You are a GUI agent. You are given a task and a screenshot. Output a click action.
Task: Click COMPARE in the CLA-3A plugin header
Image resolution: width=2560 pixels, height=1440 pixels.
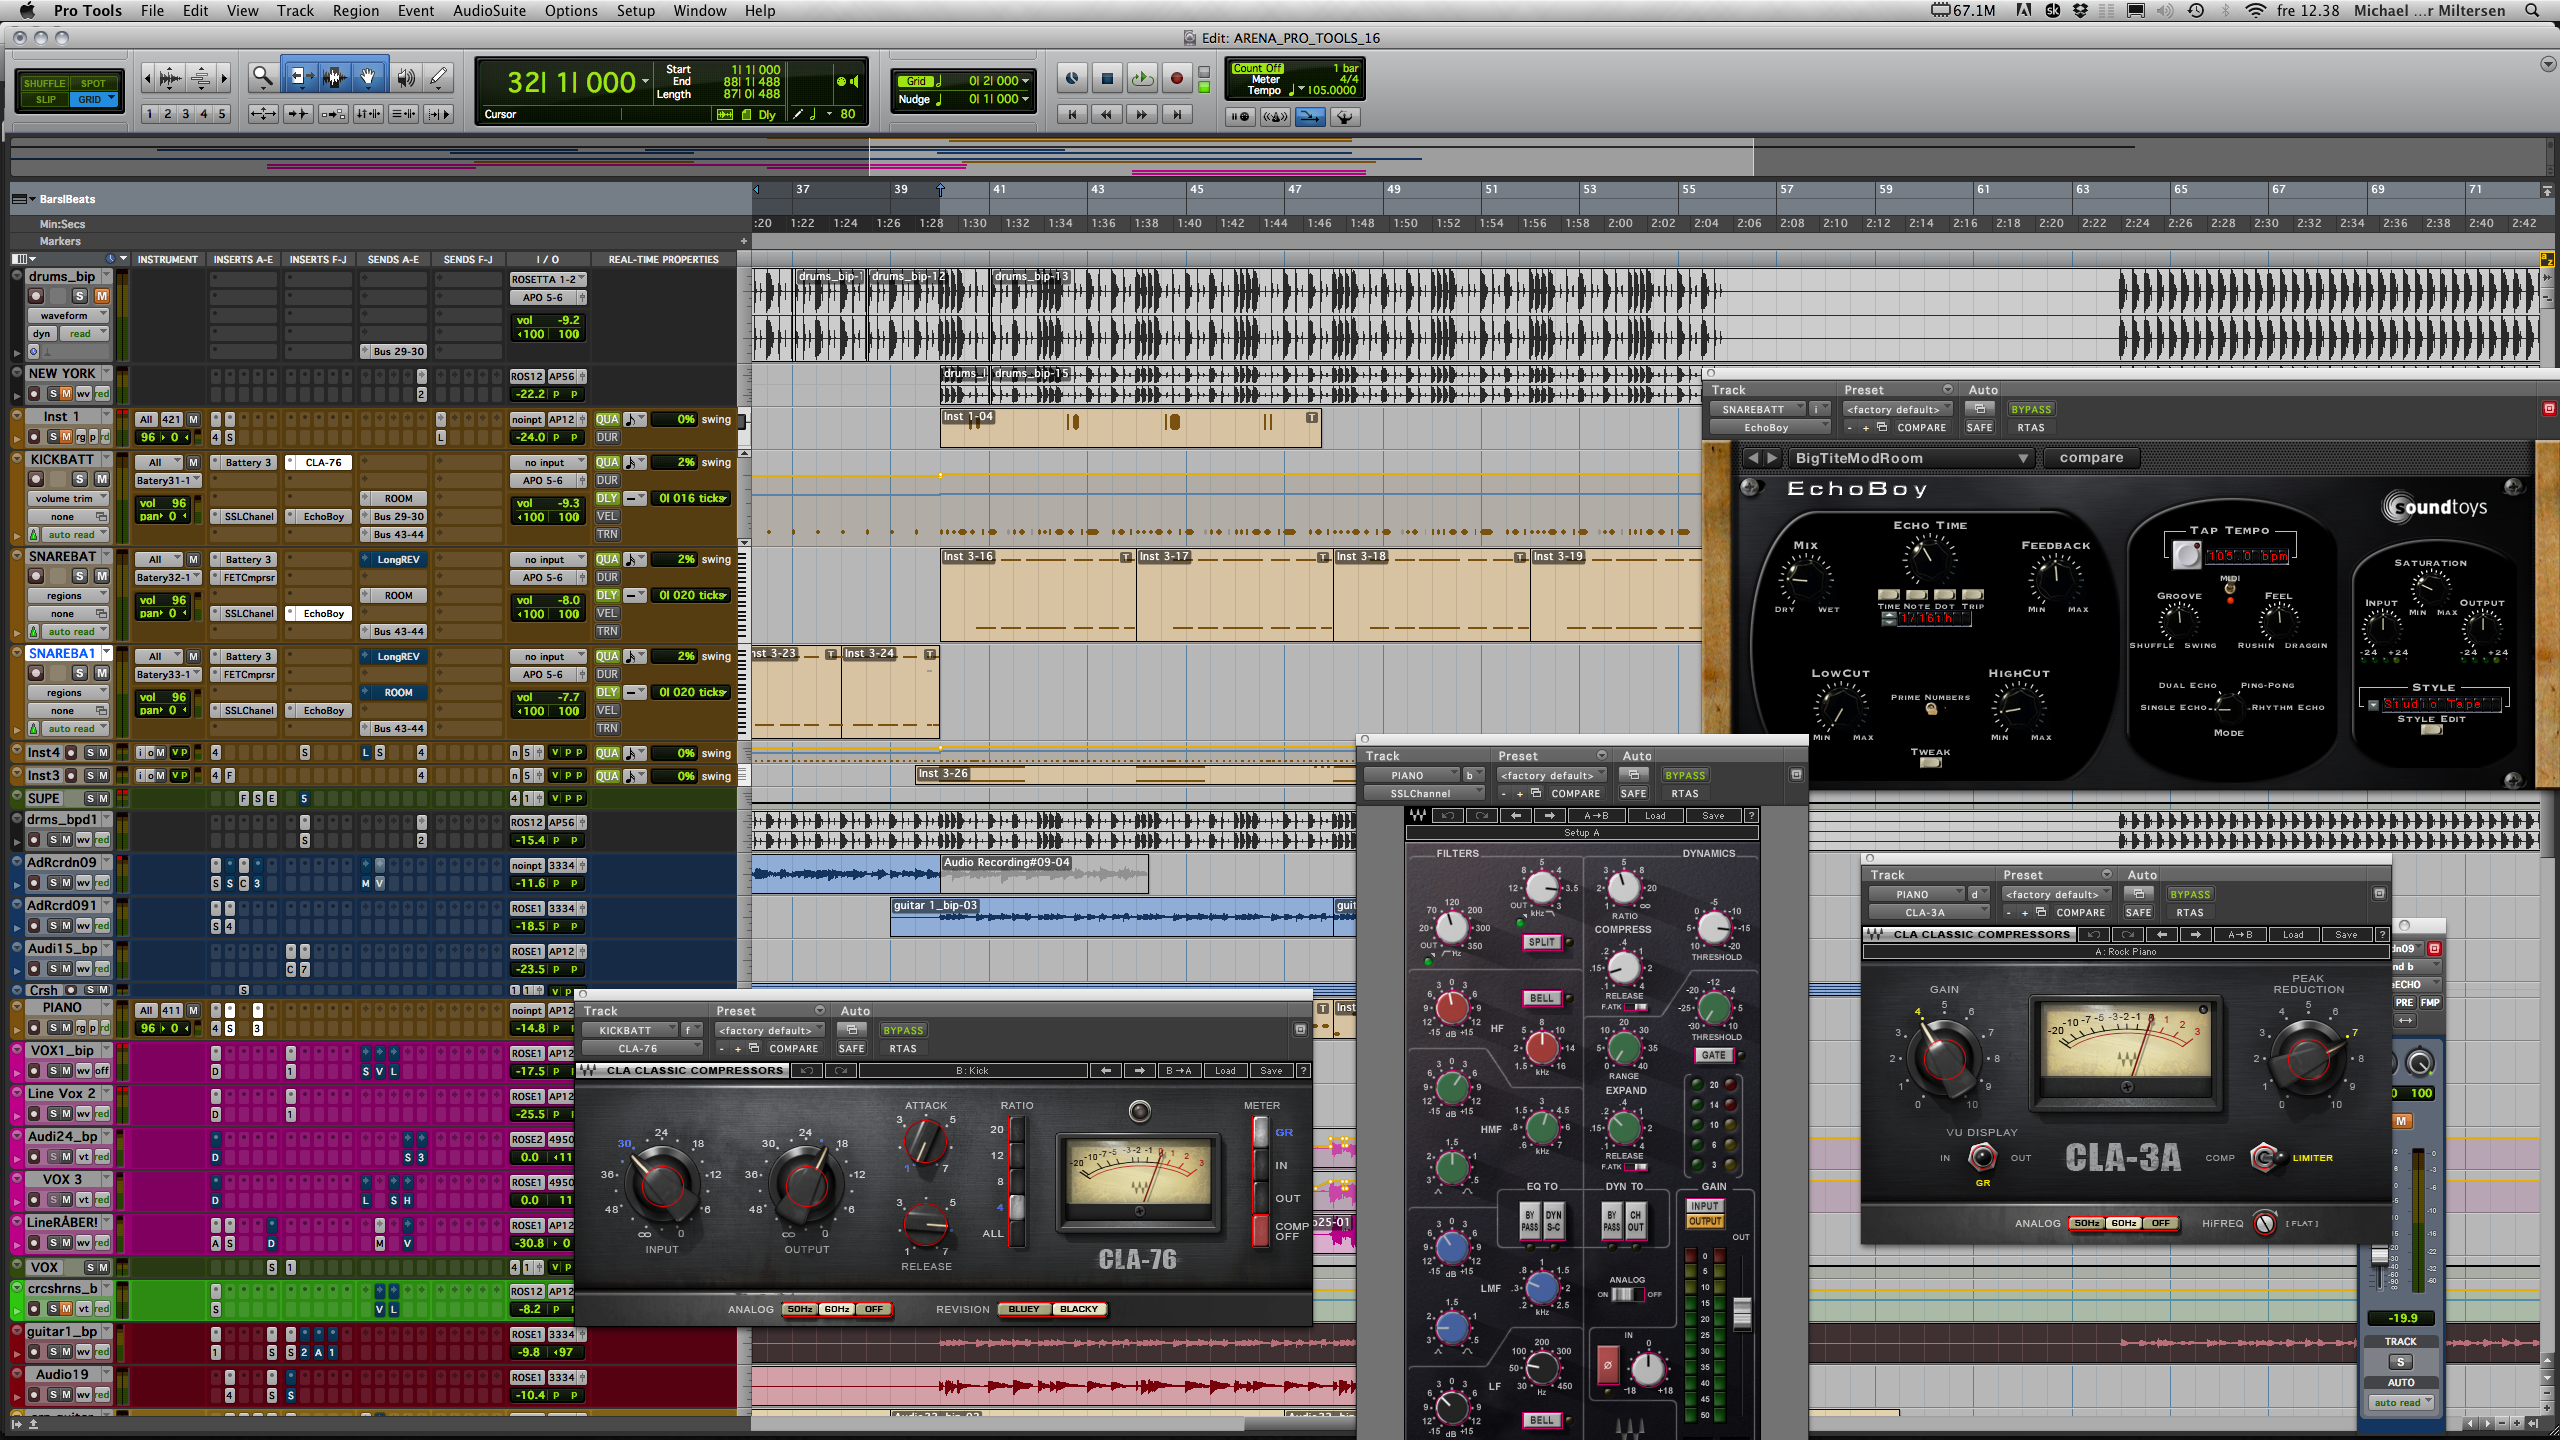pyautogui.click(x=2080, y=912)
